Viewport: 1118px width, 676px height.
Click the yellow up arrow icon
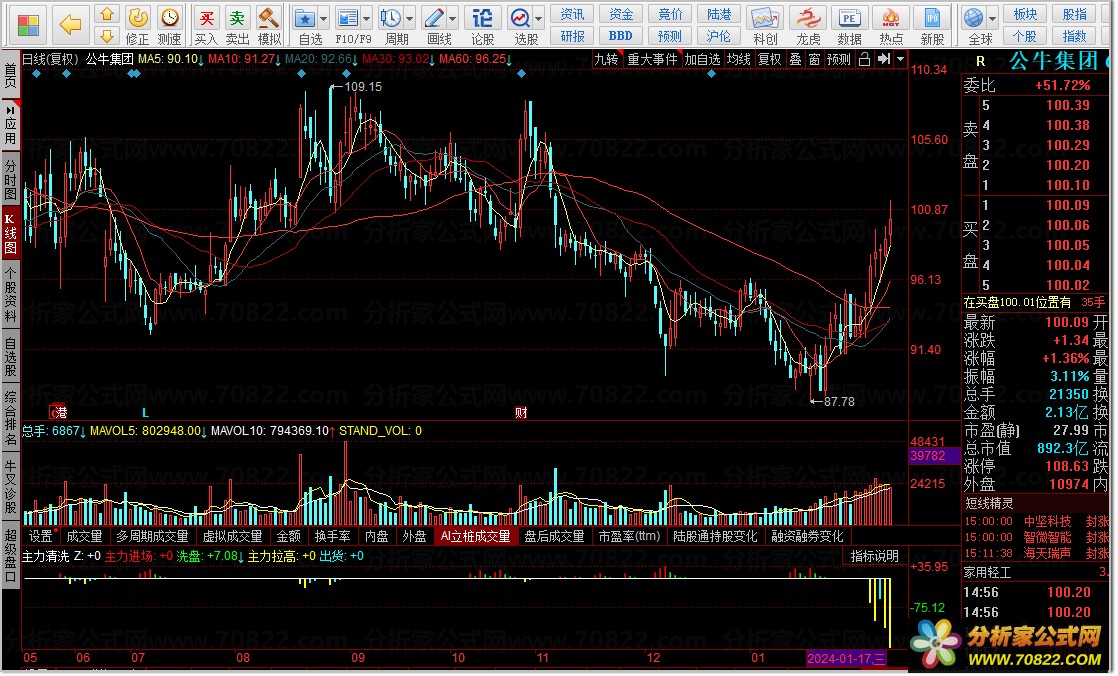click(106, 14)
